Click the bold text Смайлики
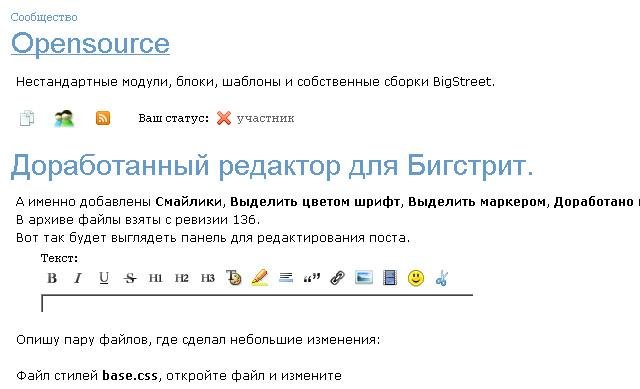This screenshot has width=640, height=389. tap(189, 202)
